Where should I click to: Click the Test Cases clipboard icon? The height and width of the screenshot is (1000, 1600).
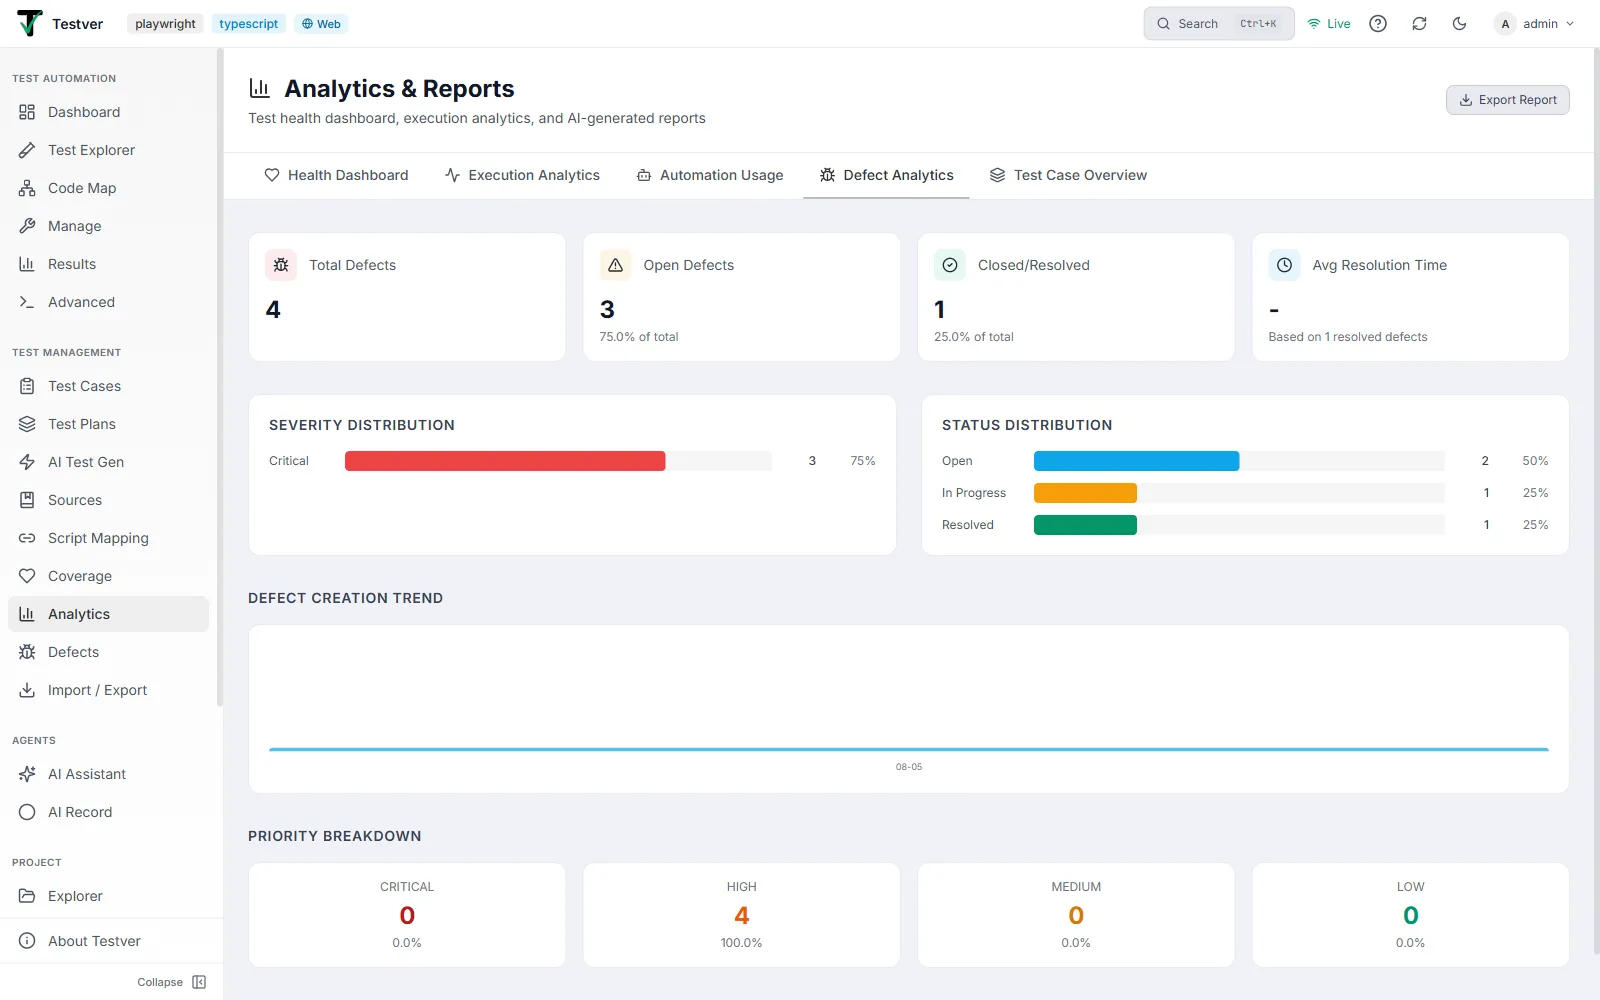[27, 386]
